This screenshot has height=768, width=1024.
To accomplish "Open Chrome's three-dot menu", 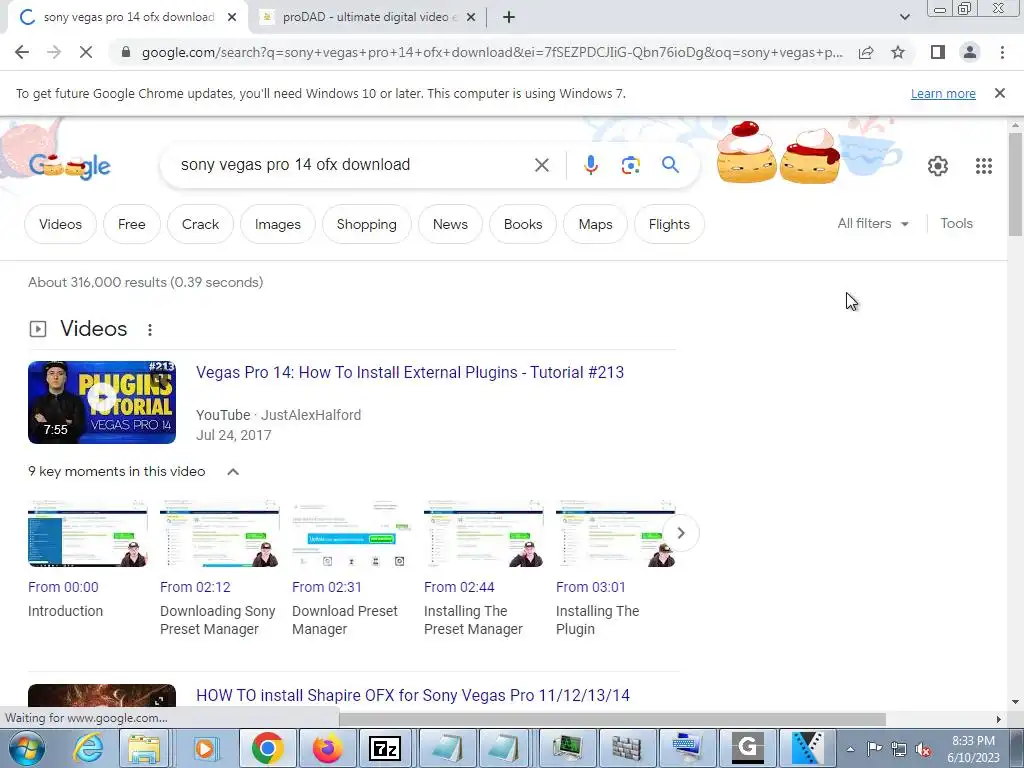I will point(1002,52).
